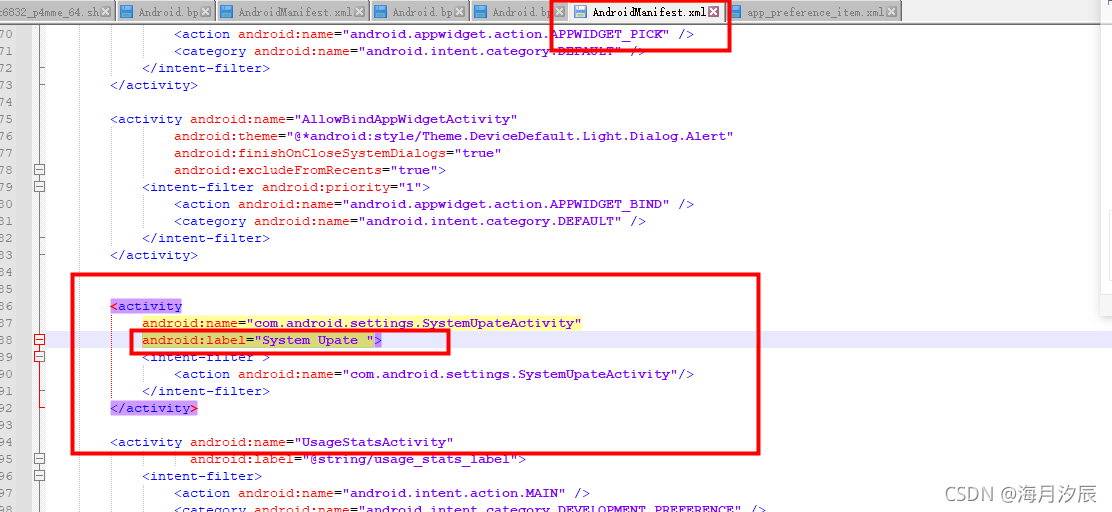Collapse the fold marker beside the excludeFromRecents line
This screenshot has width=1112, height=512.
(40, 169)
